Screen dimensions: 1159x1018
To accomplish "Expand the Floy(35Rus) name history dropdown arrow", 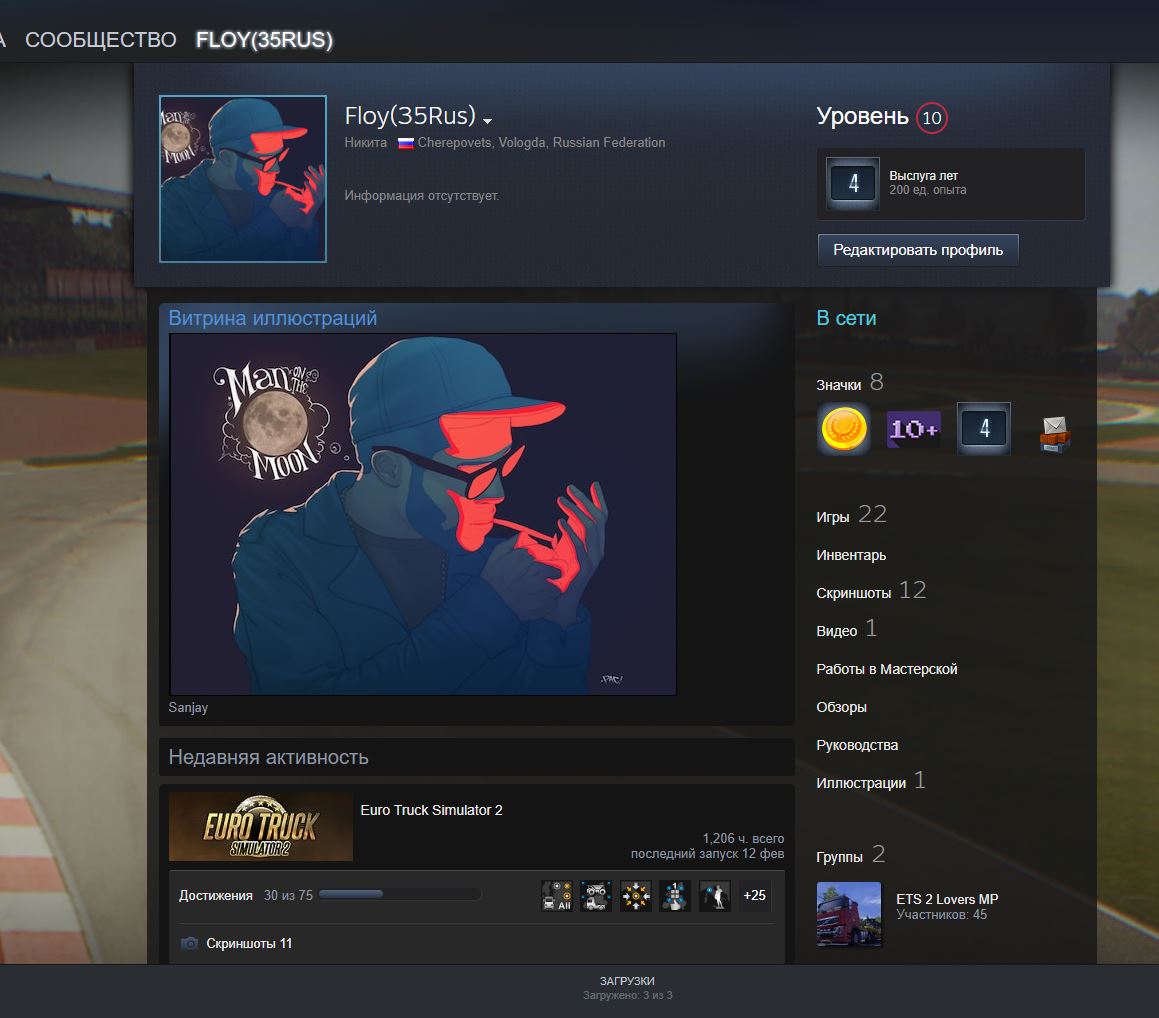I will pos(487,121).
